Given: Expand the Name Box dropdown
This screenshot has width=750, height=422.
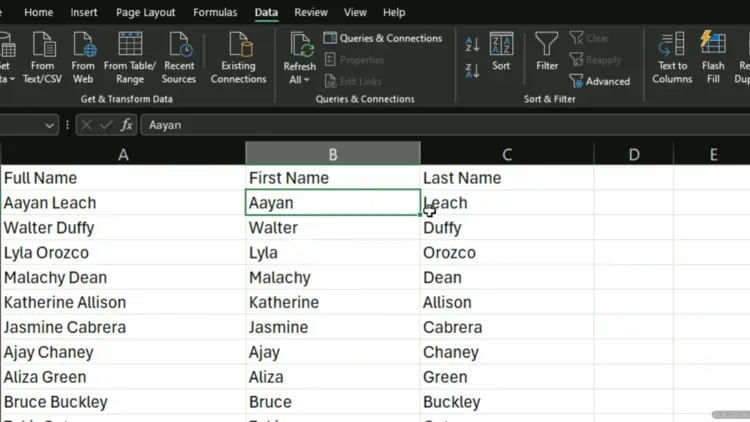Looking at the screenshot, I should [x=49, y=125].
